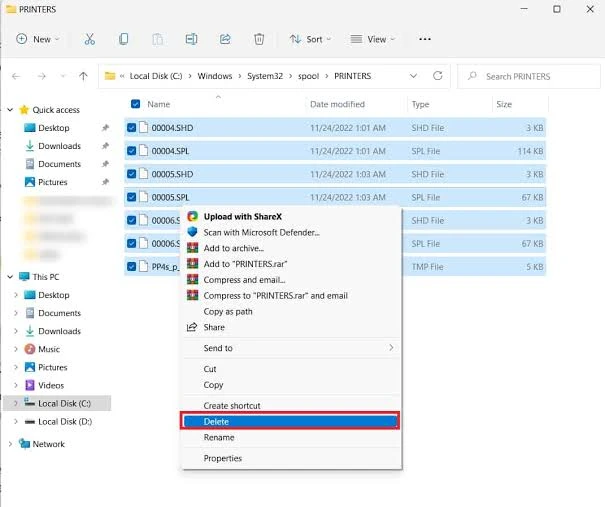Expand the Documents node under This PC
This screenshot has height=507, width=605.
(16, 313)
